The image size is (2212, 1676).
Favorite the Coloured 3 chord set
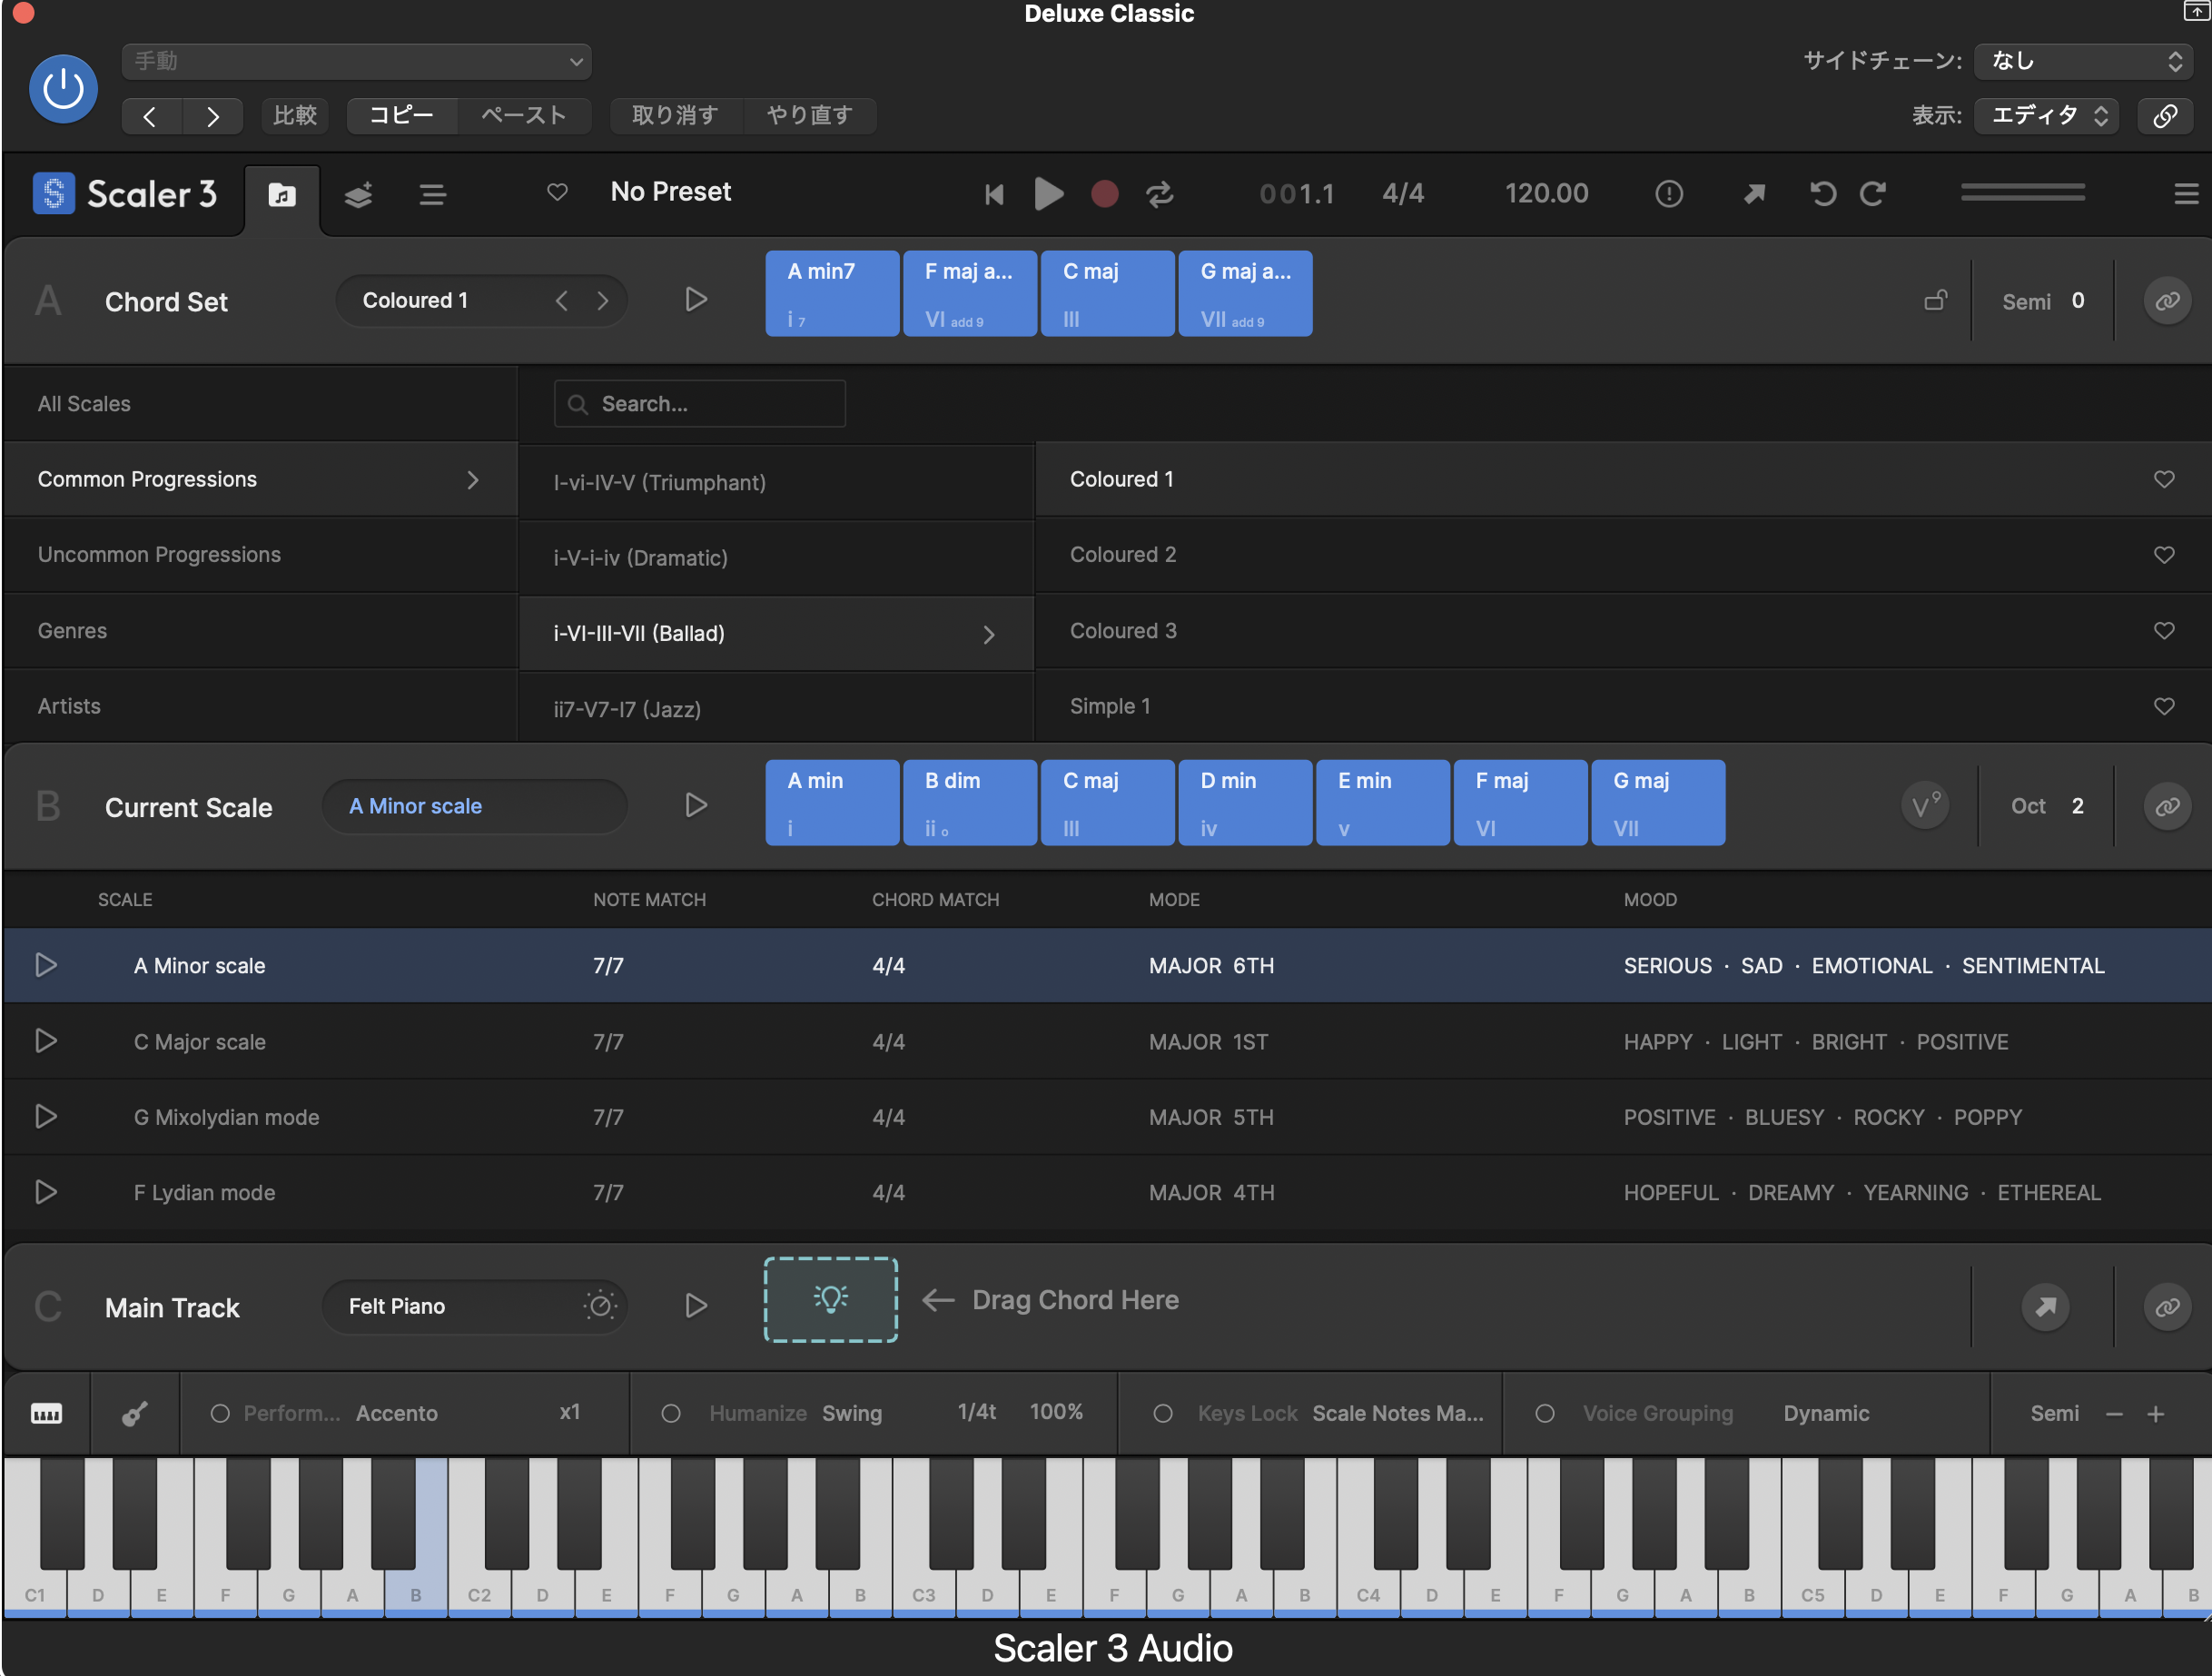tap(2164, 631)
